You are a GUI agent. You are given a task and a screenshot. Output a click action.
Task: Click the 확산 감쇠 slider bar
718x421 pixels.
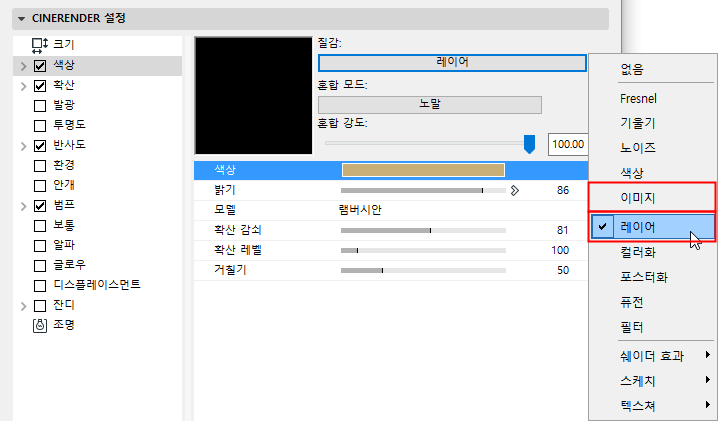coord(423,230)
